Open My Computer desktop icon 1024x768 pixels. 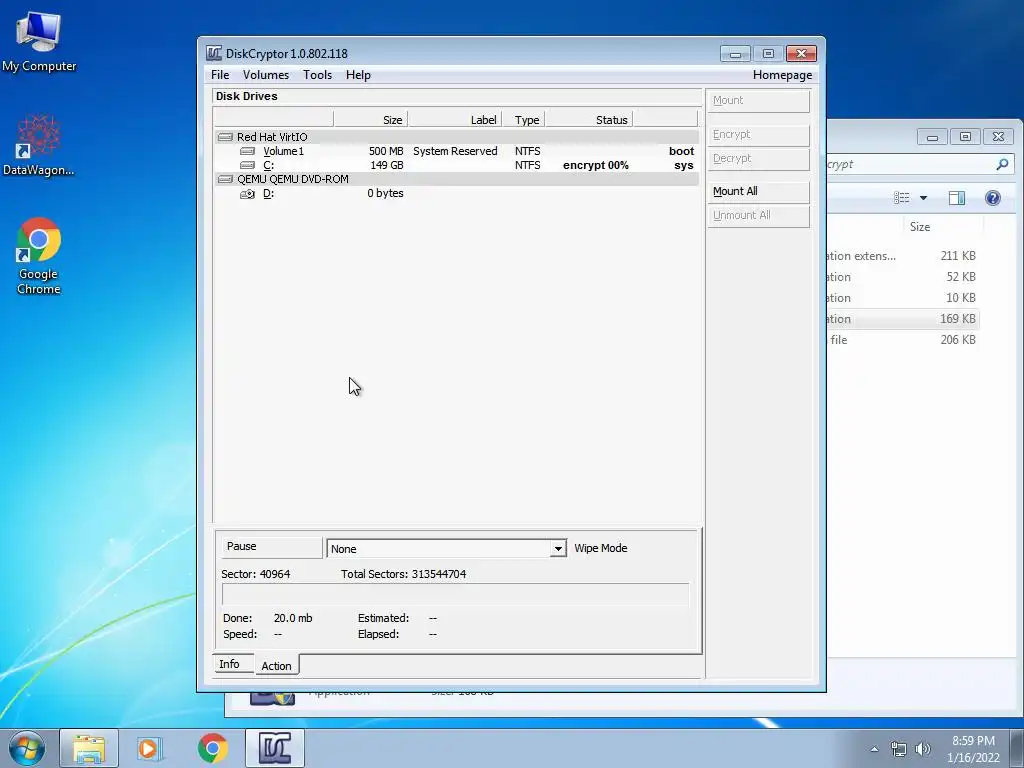pos(39,40)
